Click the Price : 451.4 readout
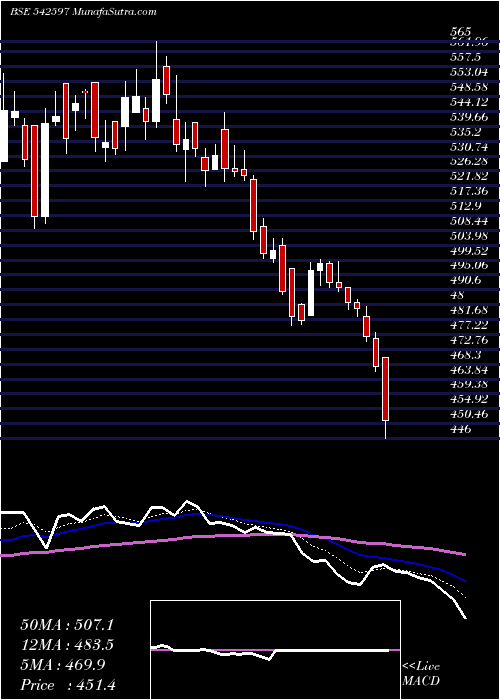This screenshot has height=700, width=500. (68, 685)
